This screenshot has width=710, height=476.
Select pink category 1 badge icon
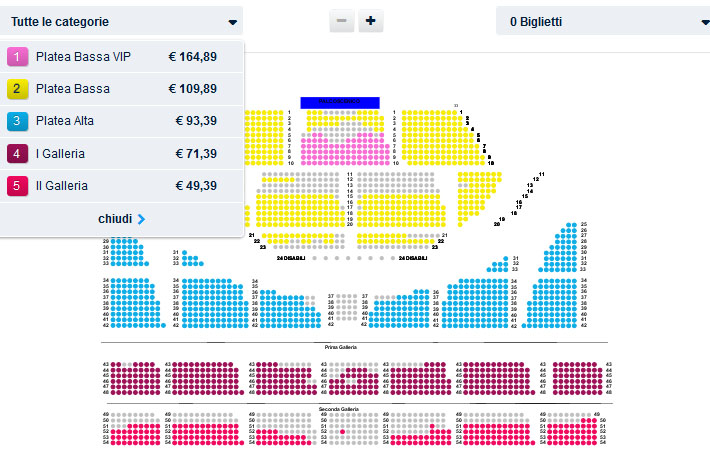tap(17, 57)
